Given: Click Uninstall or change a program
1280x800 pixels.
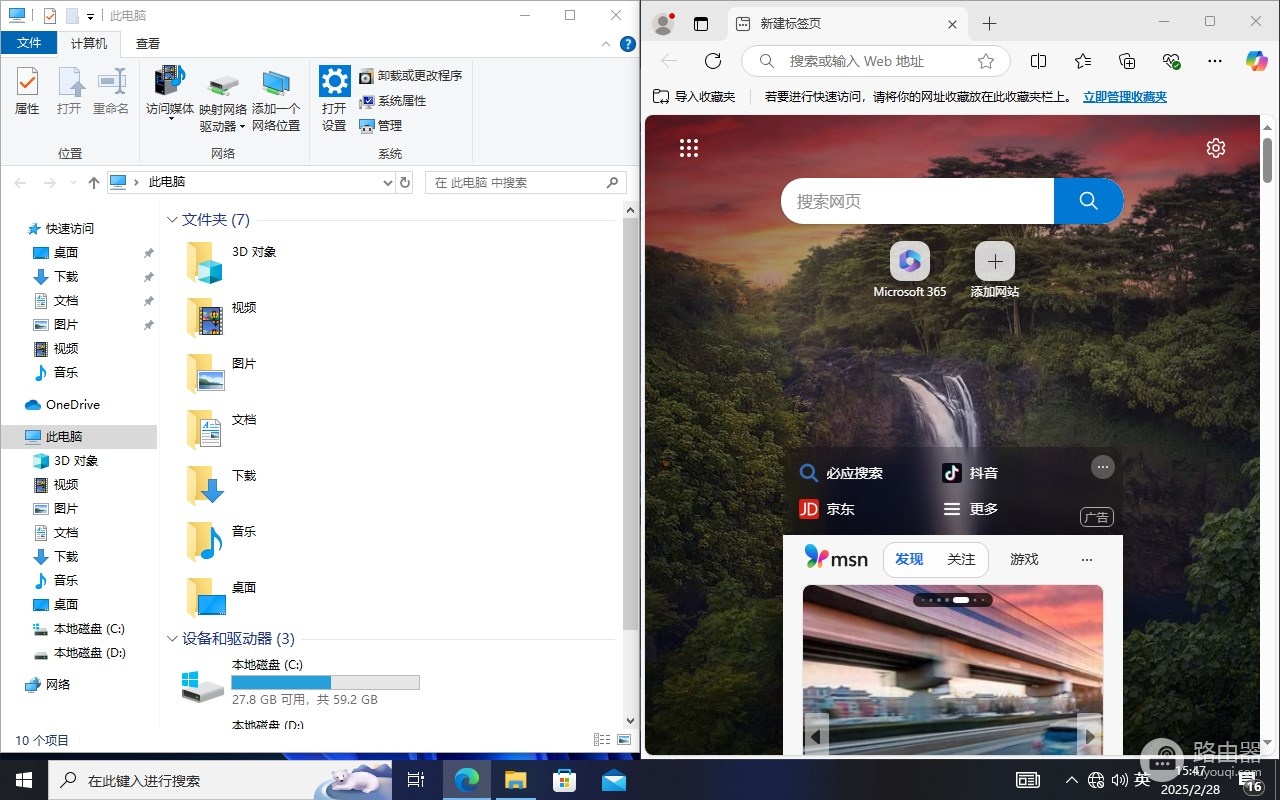Looking at the screenshot, I should [410, 76].
